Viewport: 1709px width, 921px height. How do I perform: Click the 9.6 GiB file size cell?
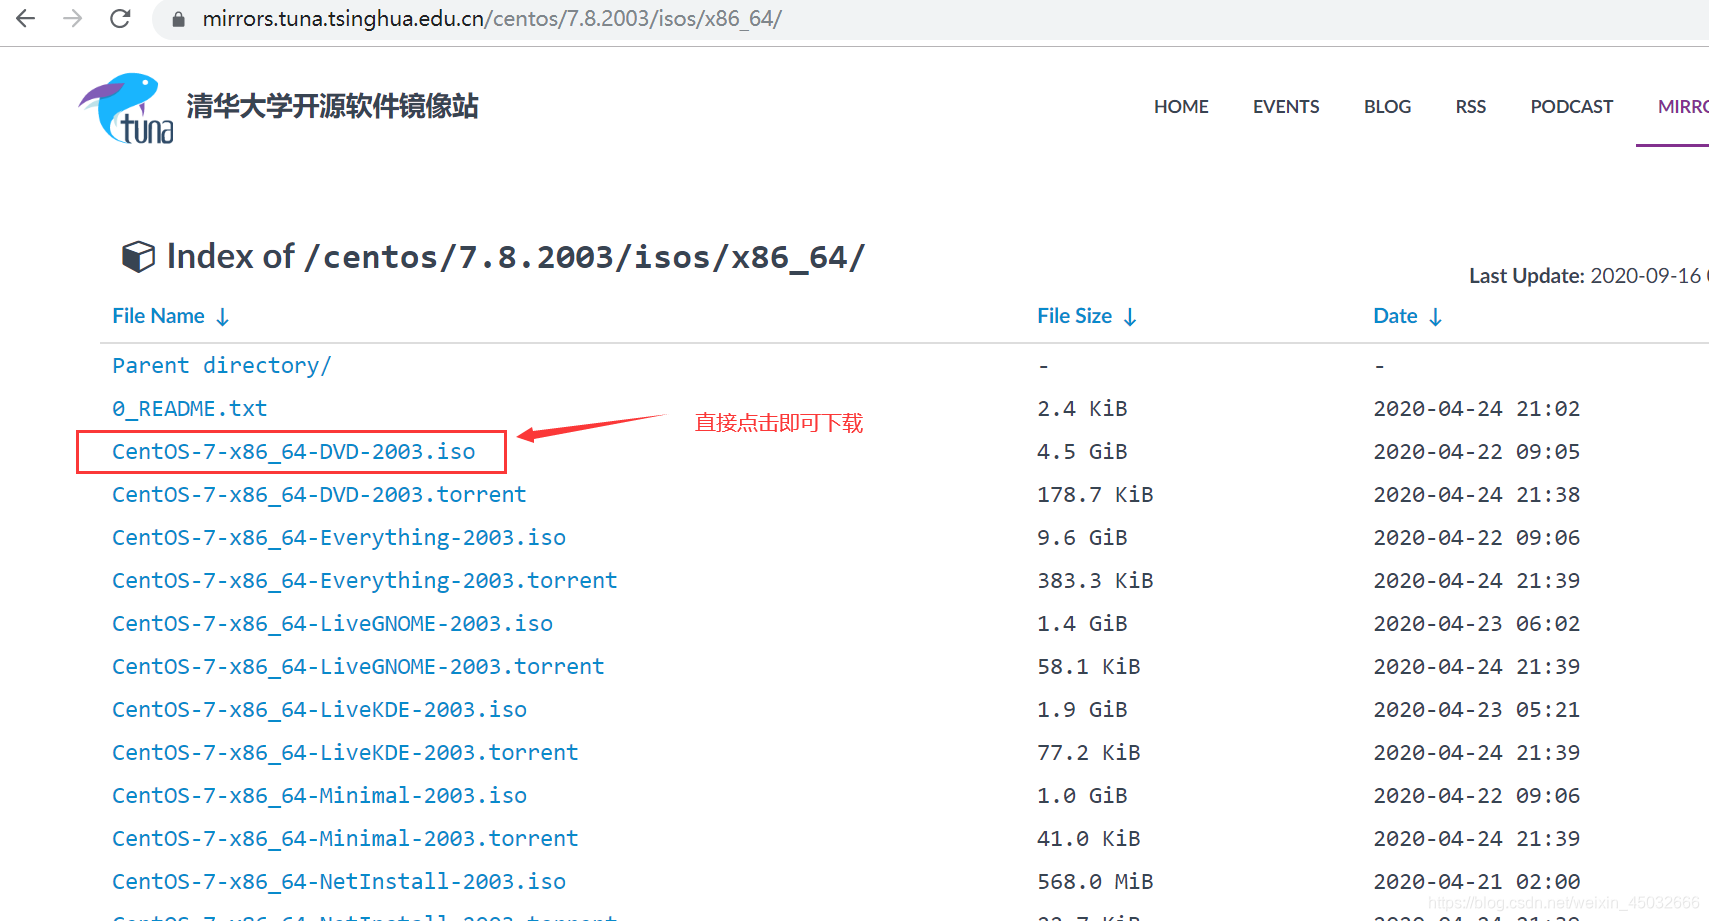click(1082, 538)
